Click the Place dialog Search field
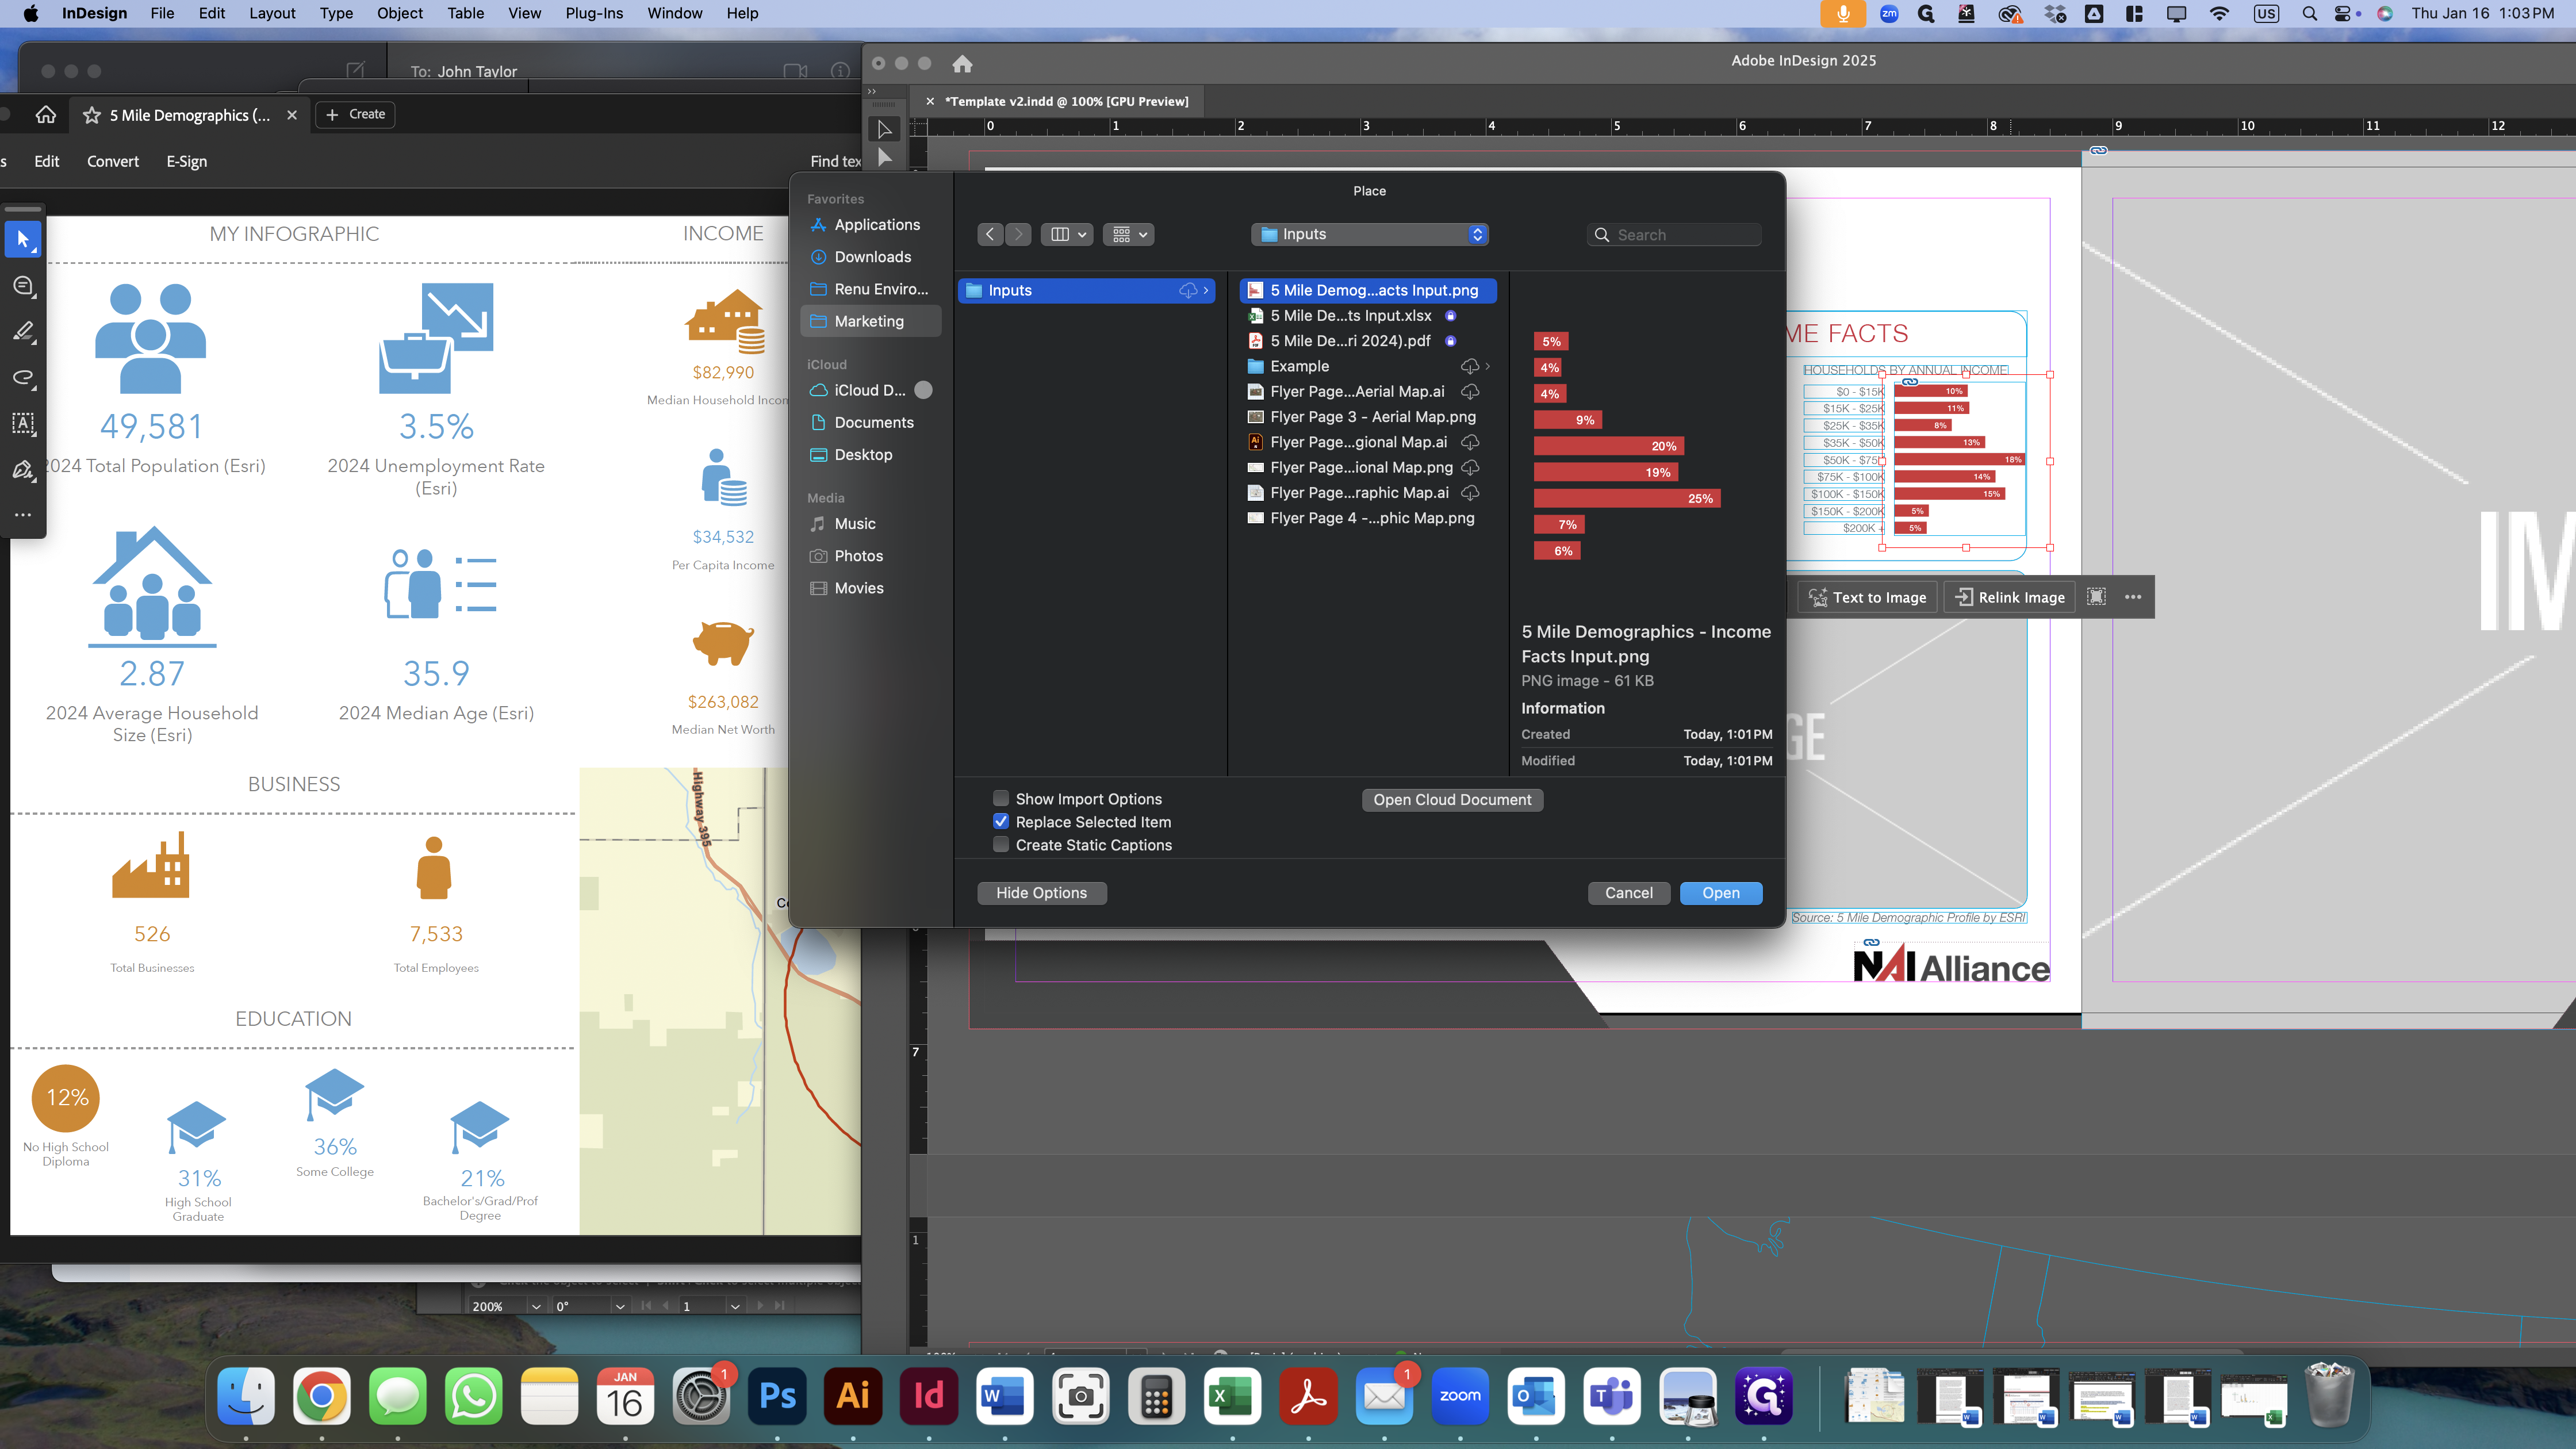2576x1449 pixels. 1674,234
